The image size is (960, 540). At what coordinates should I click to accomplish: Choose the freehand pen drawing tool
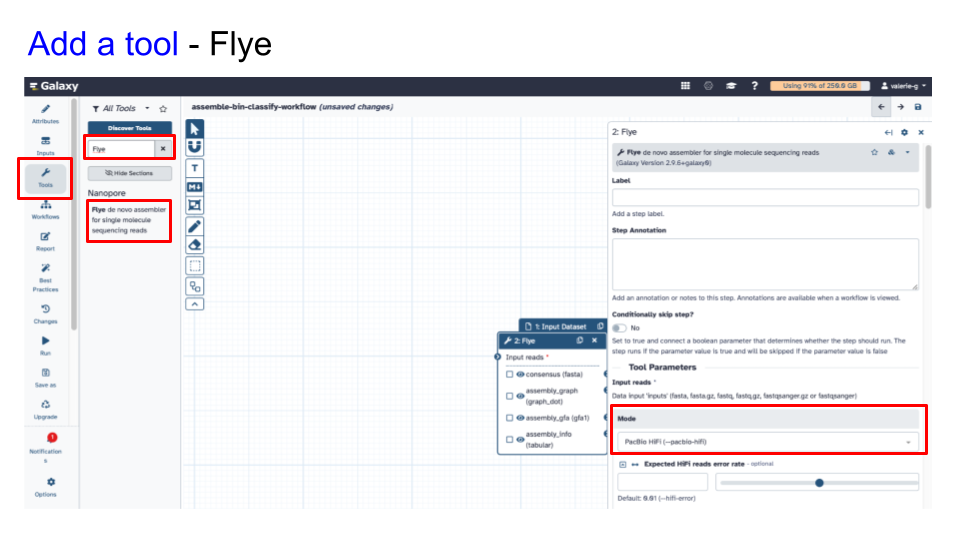(x=195, y=226)
